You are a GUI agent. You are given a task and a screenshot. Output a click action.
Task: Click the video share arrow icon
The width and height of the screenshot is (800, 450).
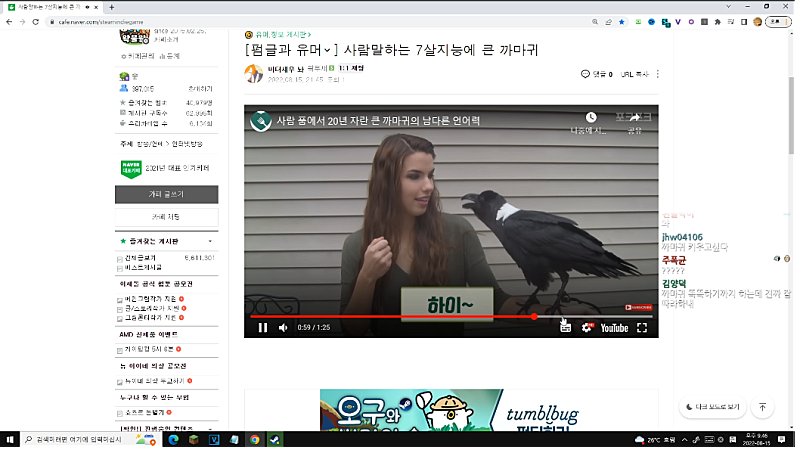pos(635,117)
